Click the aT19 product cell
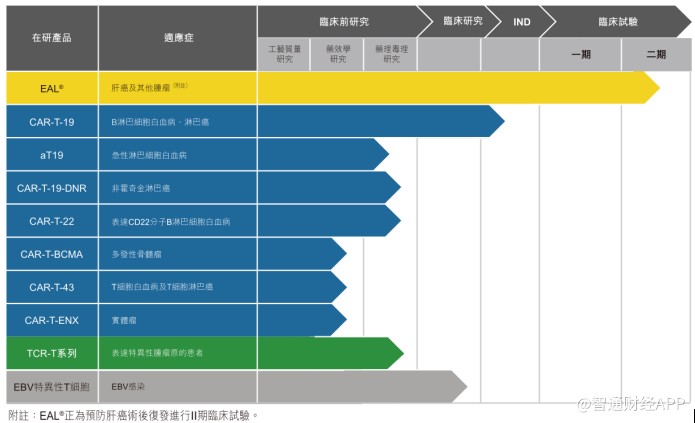 52,155
